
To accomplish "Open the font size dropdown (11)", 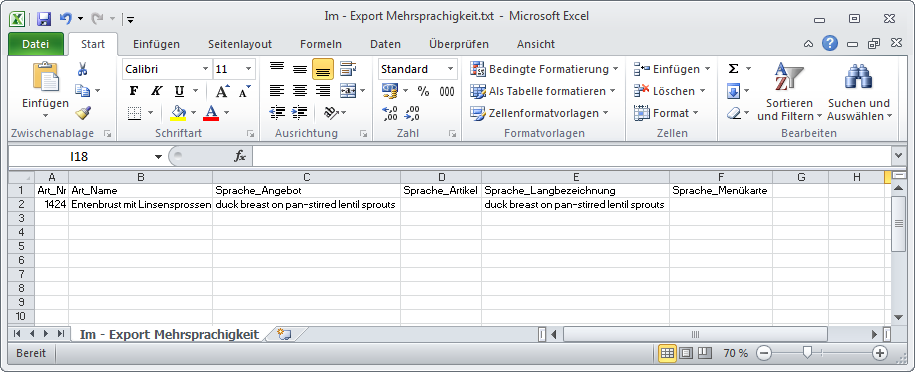I will 249,69.
